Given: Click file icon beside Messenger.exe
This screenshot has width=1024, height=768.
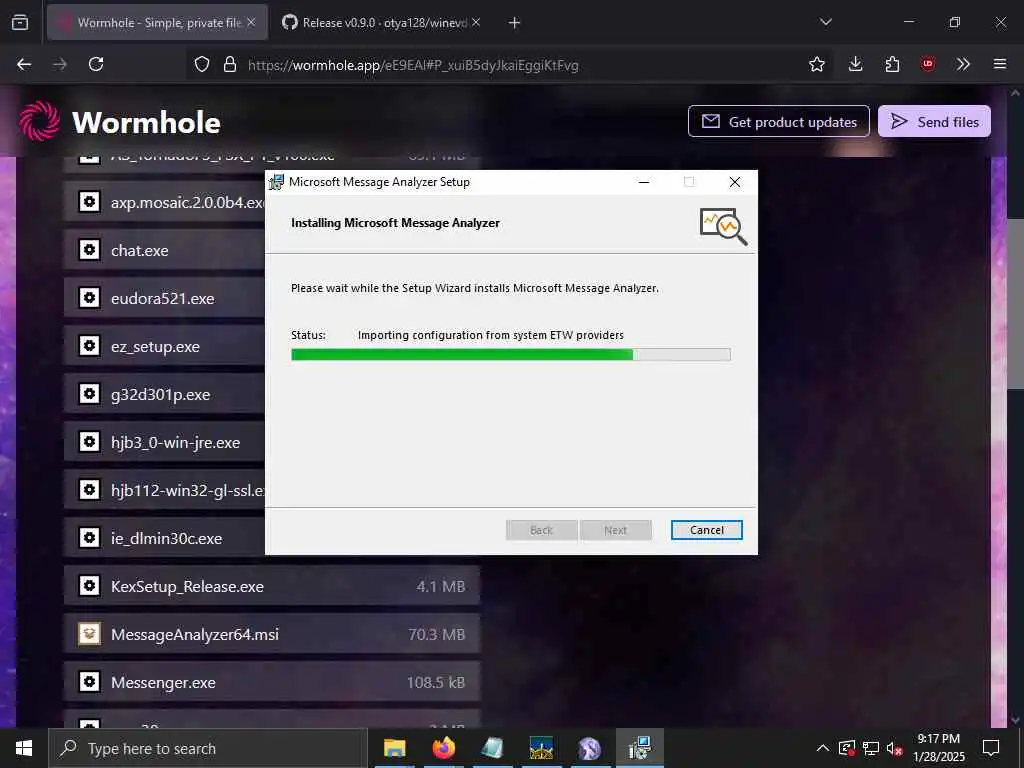Looking at the screenshot, I should (89, 682).
